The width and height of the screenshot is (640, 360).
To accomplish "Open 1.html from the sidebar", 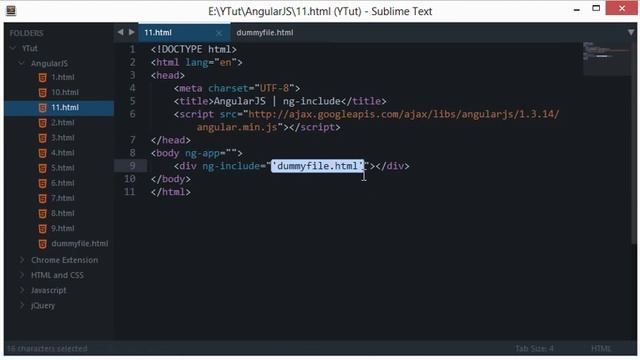I will [63, 77].
